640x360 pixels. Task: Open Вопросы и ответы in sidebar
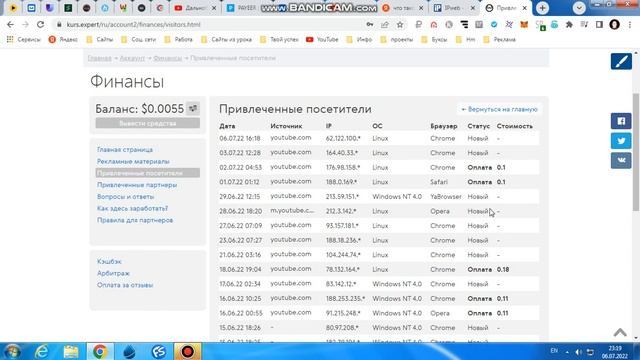125,197
